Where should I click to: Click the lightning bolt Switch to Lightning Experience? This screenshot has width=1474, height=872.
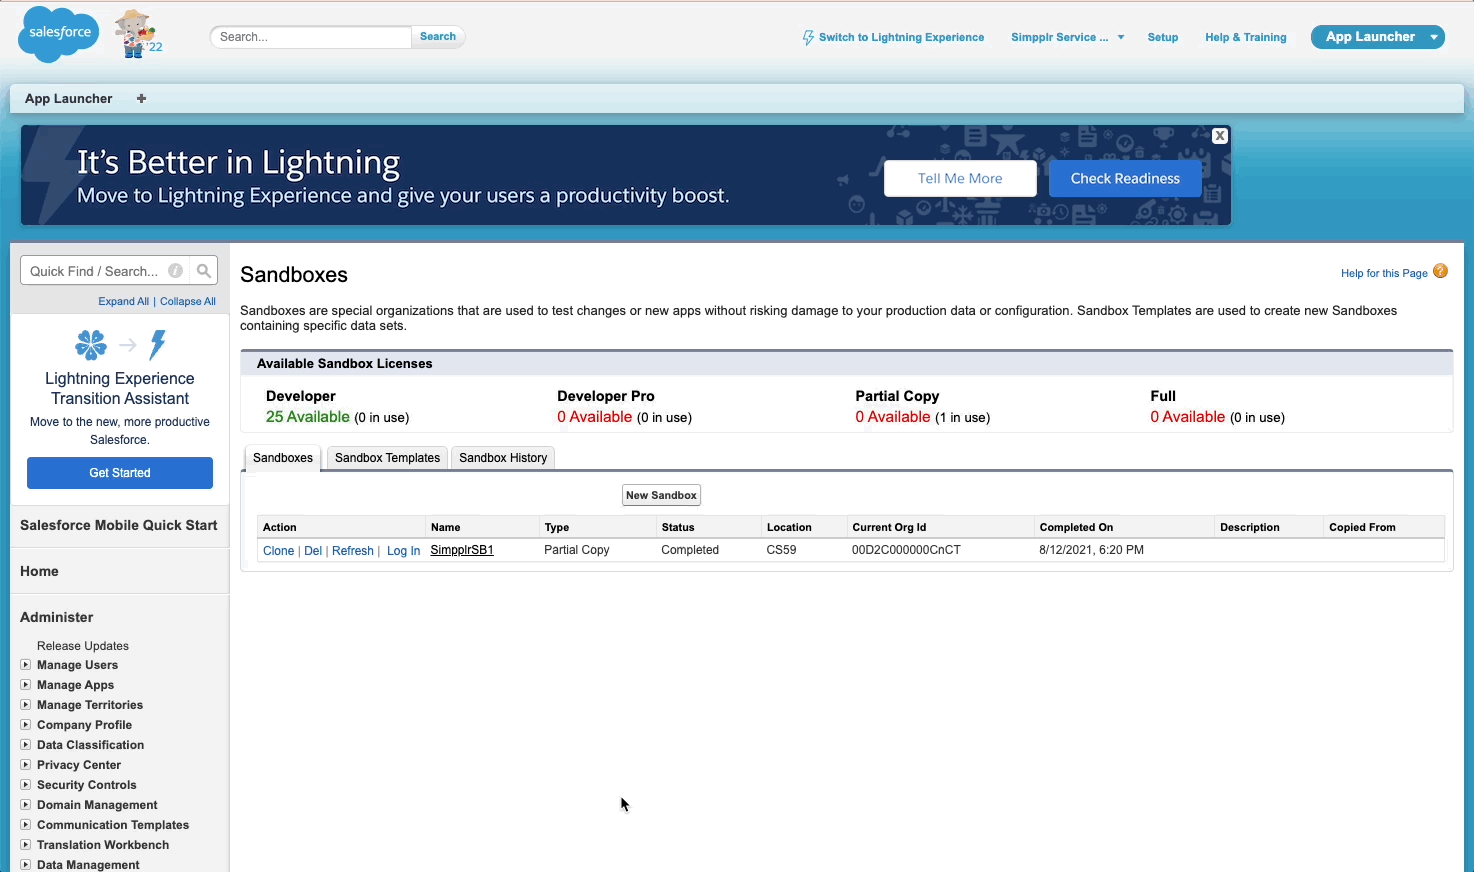808,38
